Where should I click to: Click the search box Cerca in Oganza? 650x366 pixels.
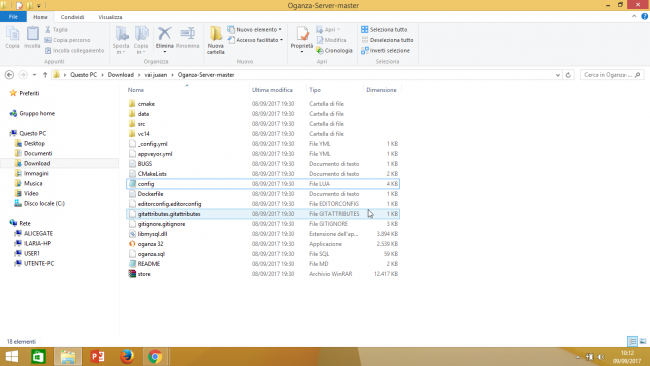pyautogui.click(x=612, y=75)
